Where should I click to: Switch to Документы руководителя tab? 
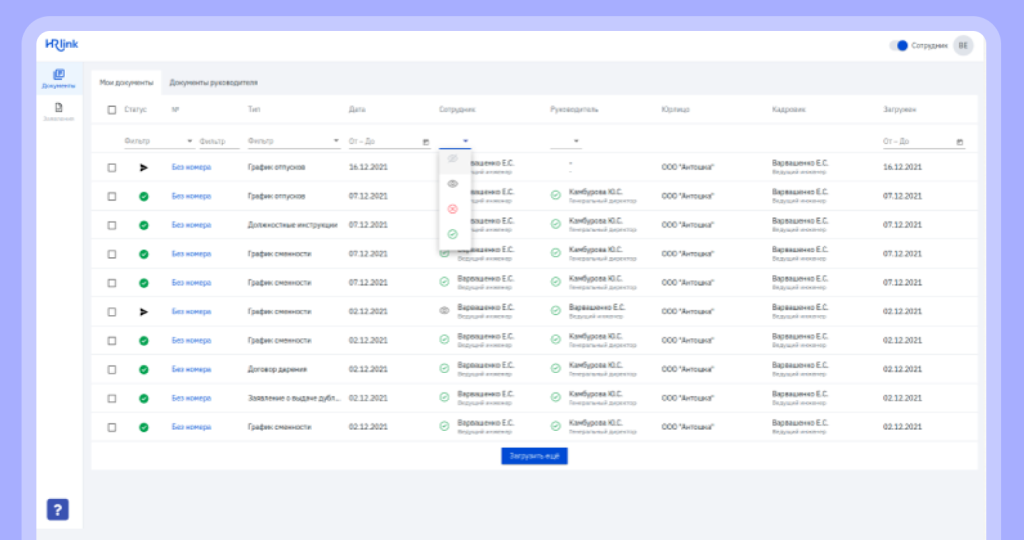coord(213,82)
